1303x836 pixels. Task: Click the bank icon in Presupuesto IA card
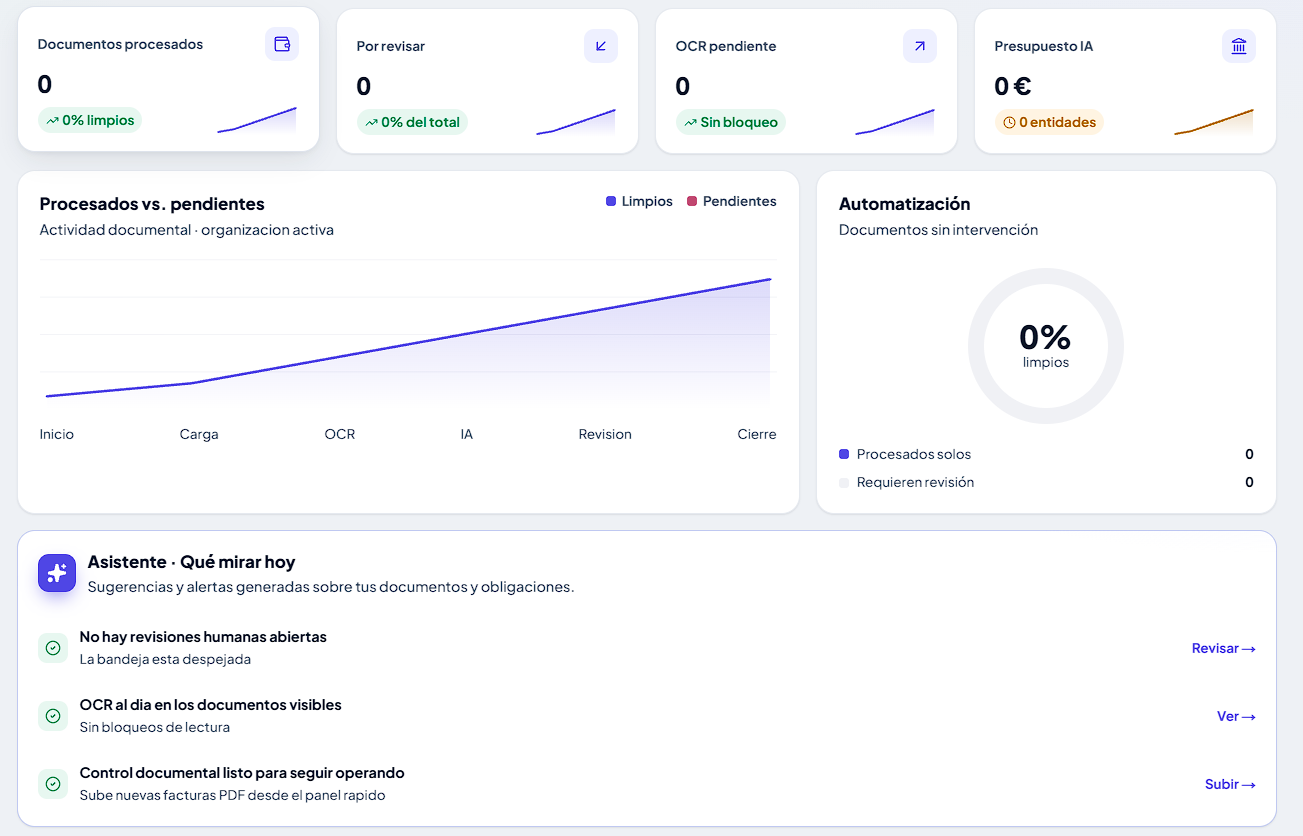[x=1239, y=46]
